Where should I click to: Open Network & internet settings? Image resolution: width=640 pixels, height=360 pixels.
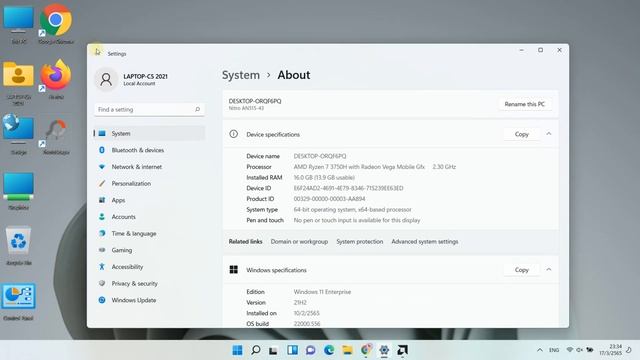(x=149, y=167)
